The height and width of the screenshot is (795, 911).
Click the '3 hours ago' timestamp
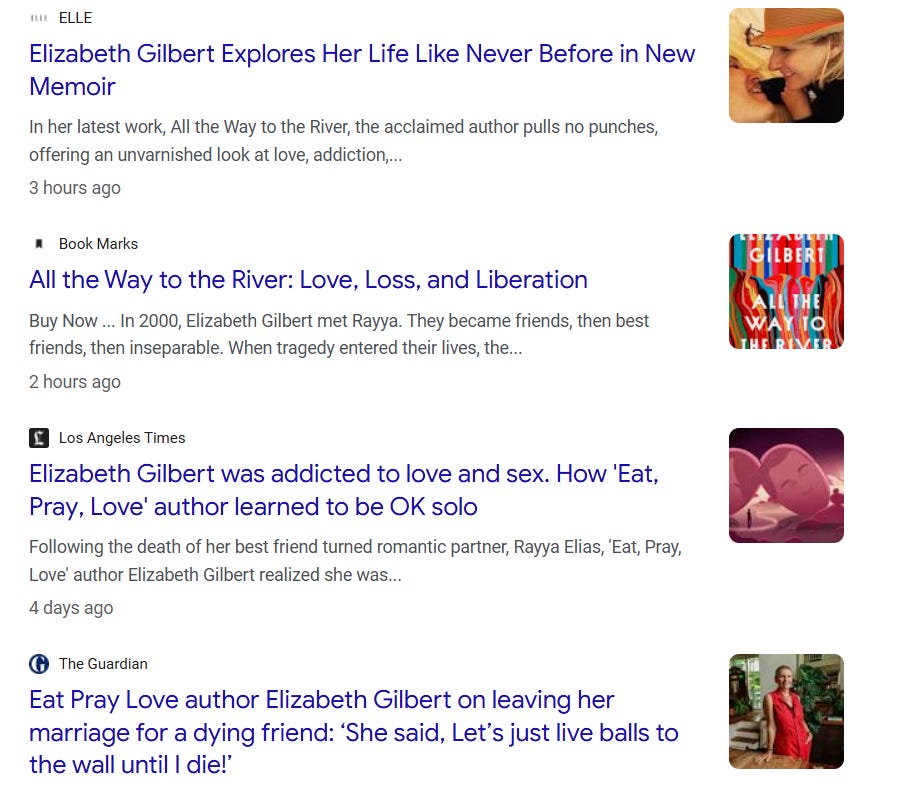pyautogui.click(x=75, y=188)
